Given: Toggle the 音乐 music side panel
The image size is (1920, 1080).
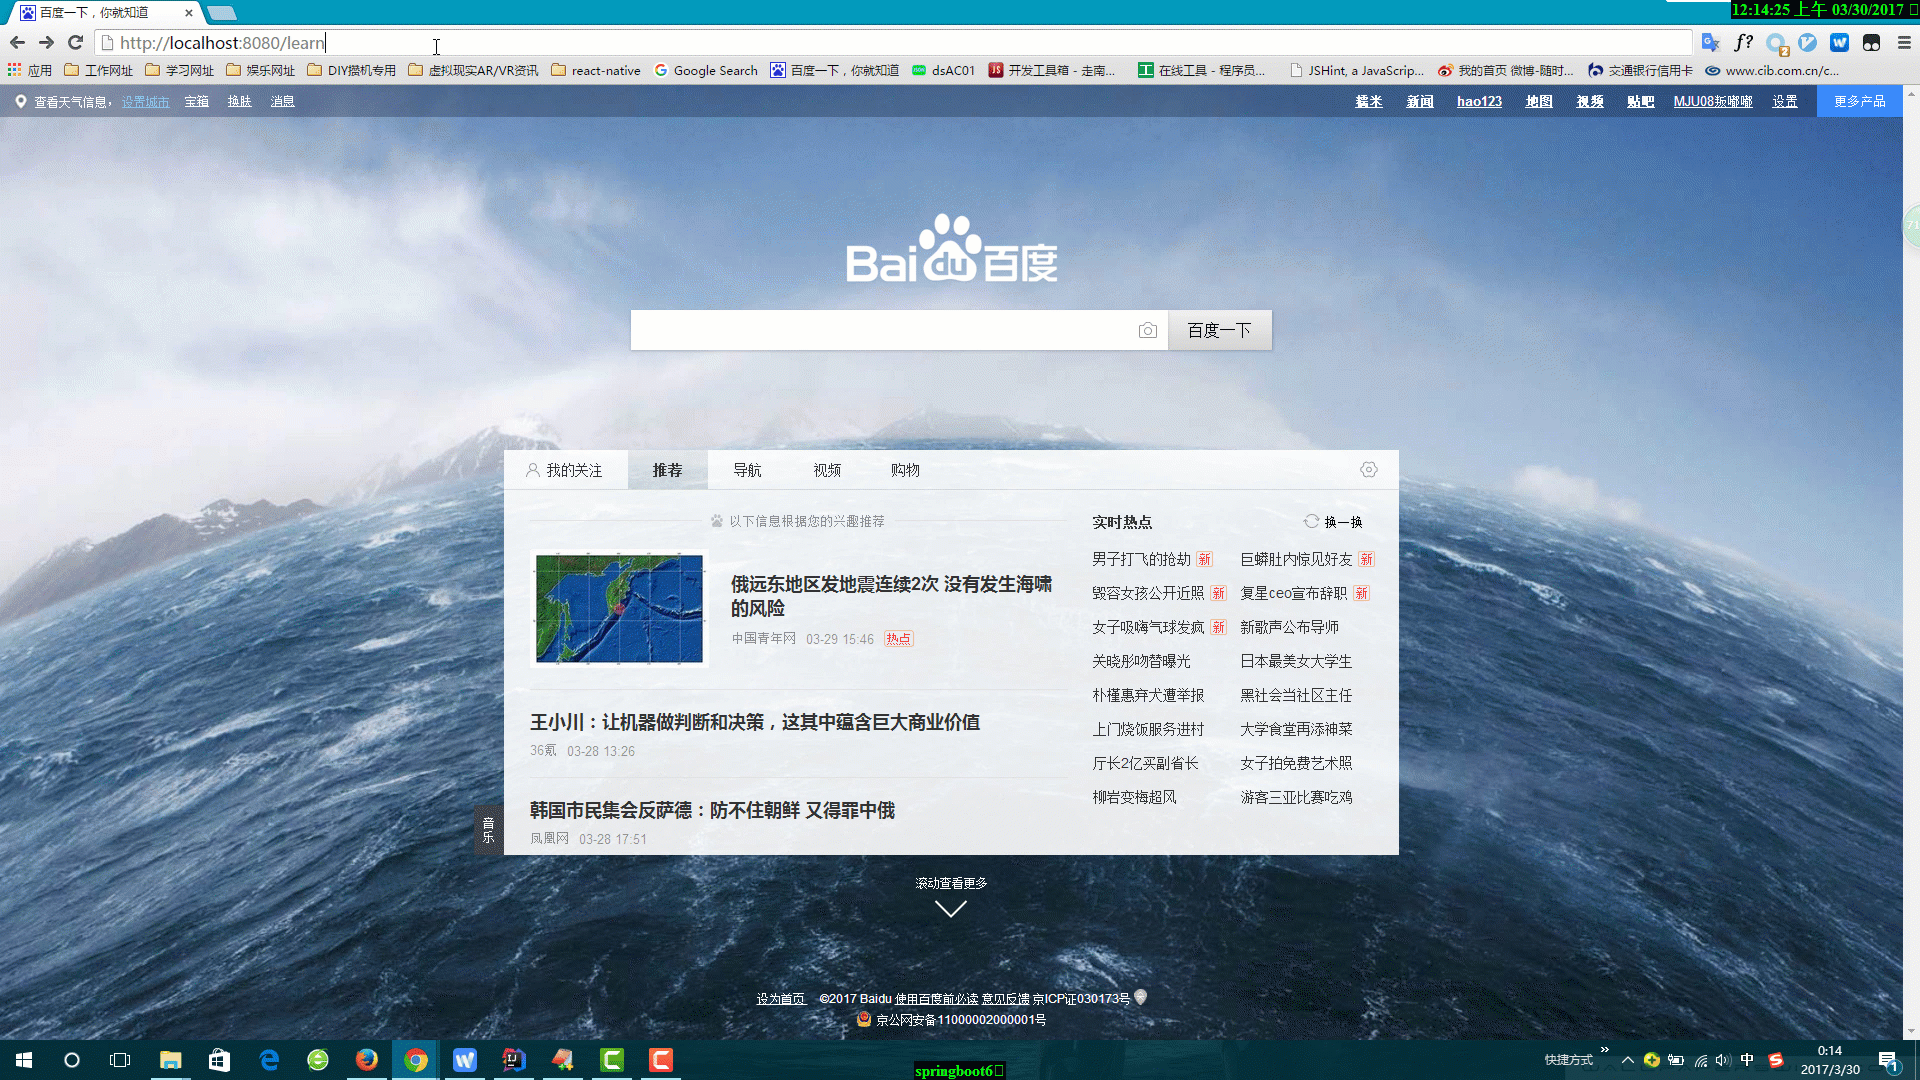Looking at the screenshot, I should [x=488, y=830].
